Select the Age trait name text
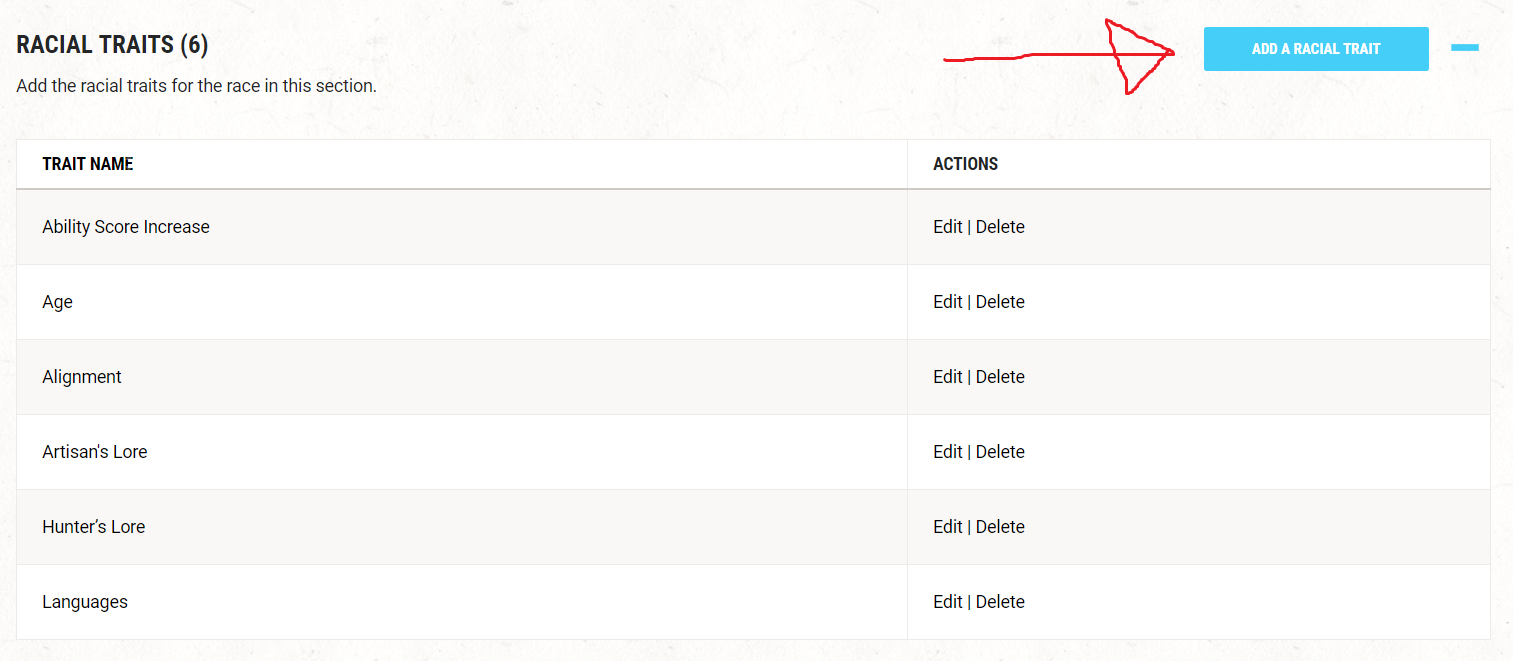The image size is (1513, 661). [x=57, y=302]
